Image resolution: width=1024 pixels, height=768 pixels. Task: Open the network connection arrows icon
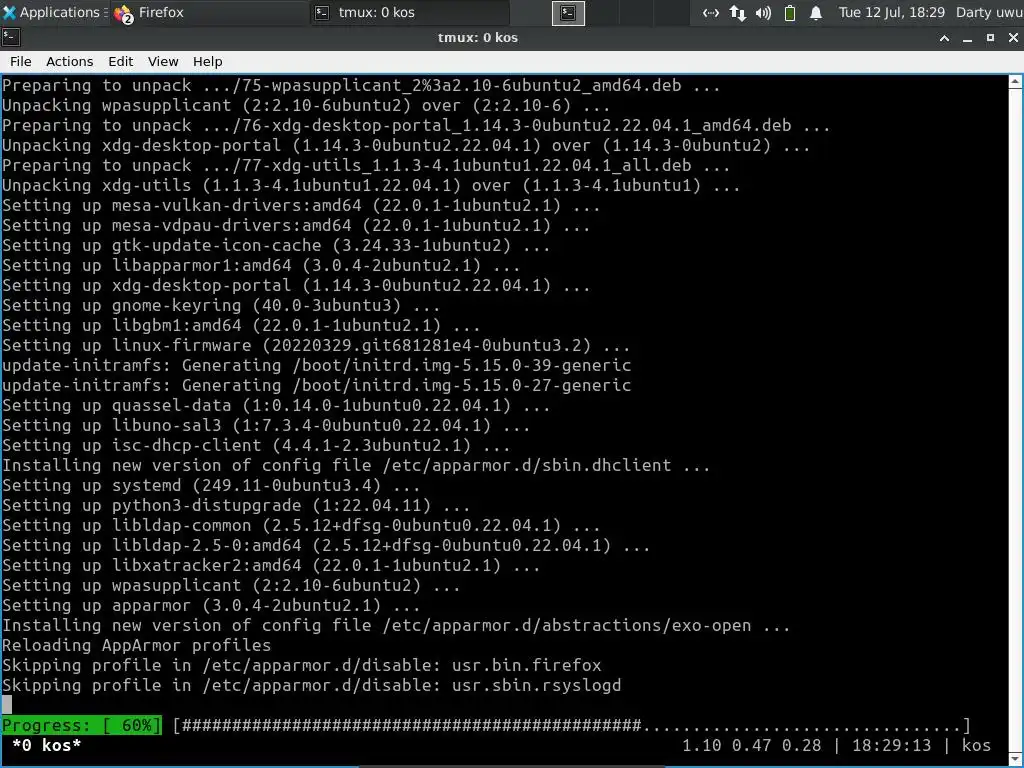[x=711, y=12]
